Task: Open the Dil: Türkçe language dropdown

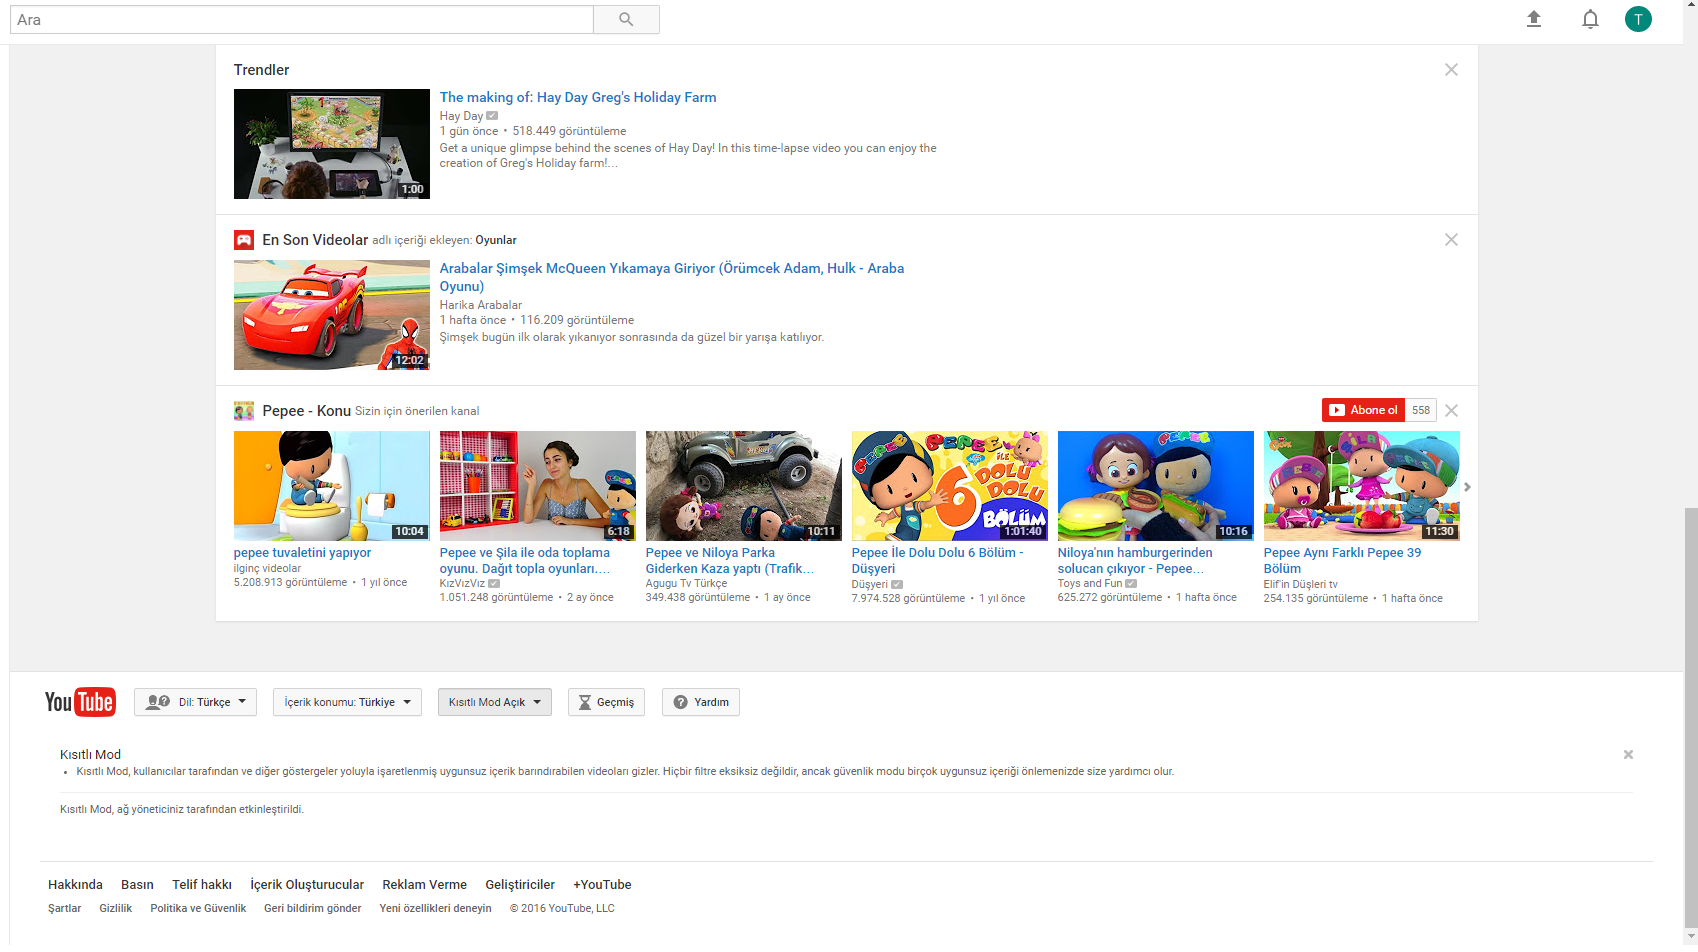Action: pyautogui.click(x=196, y=702)
